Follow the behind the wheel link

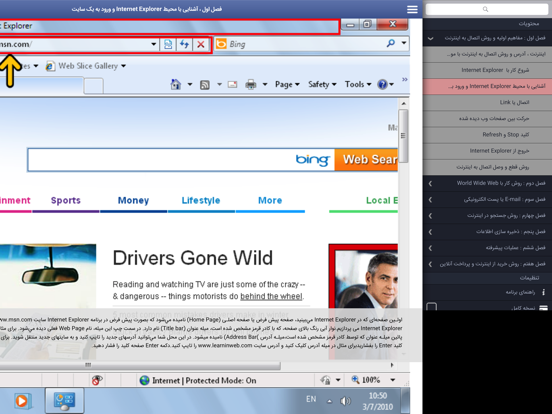pyautogui.click(x=271, y=296)
